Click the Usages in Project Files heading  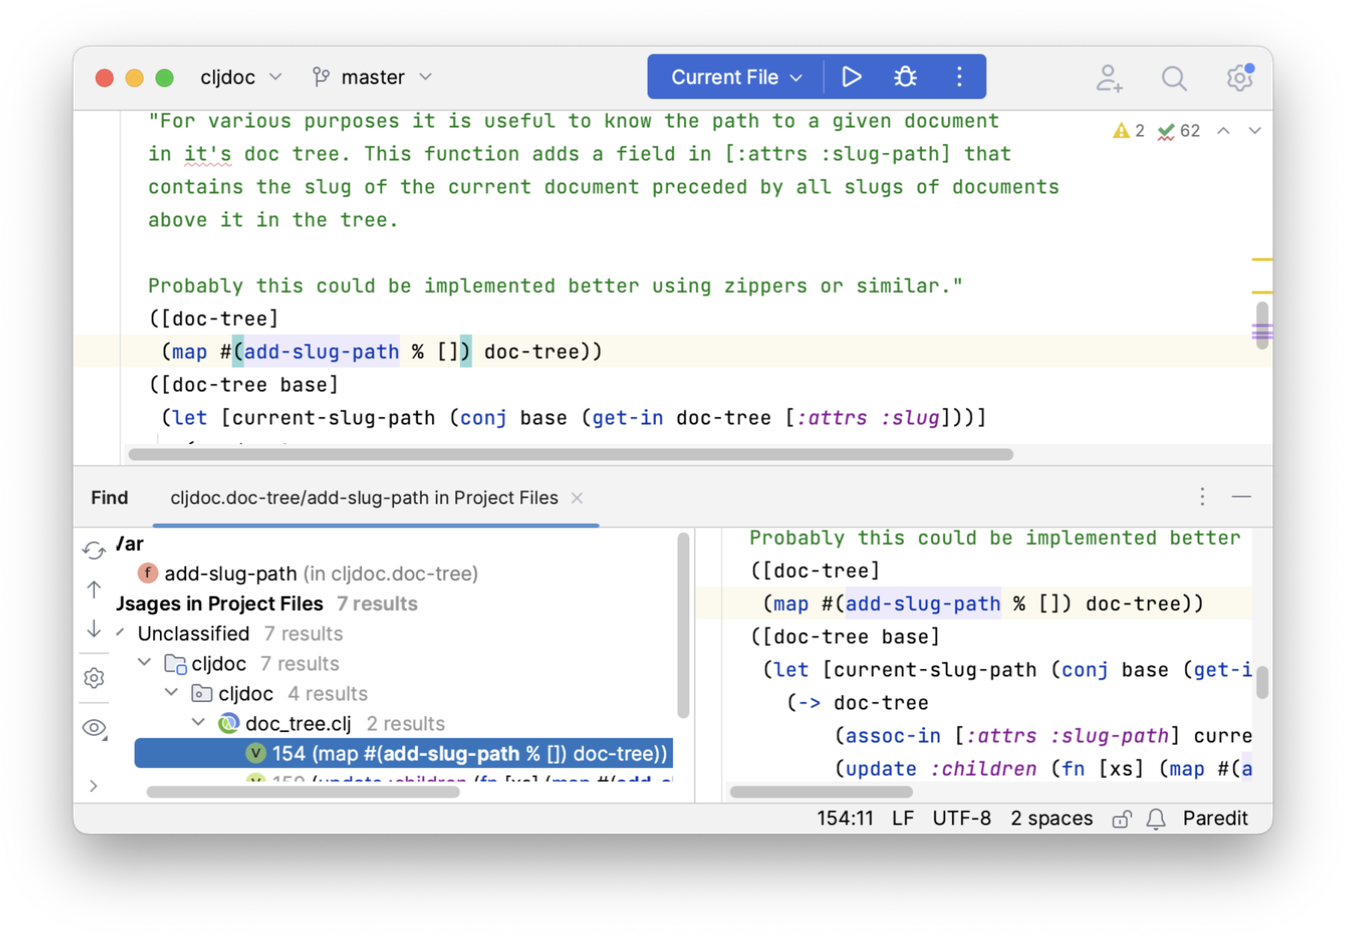(x=220, y=604)
